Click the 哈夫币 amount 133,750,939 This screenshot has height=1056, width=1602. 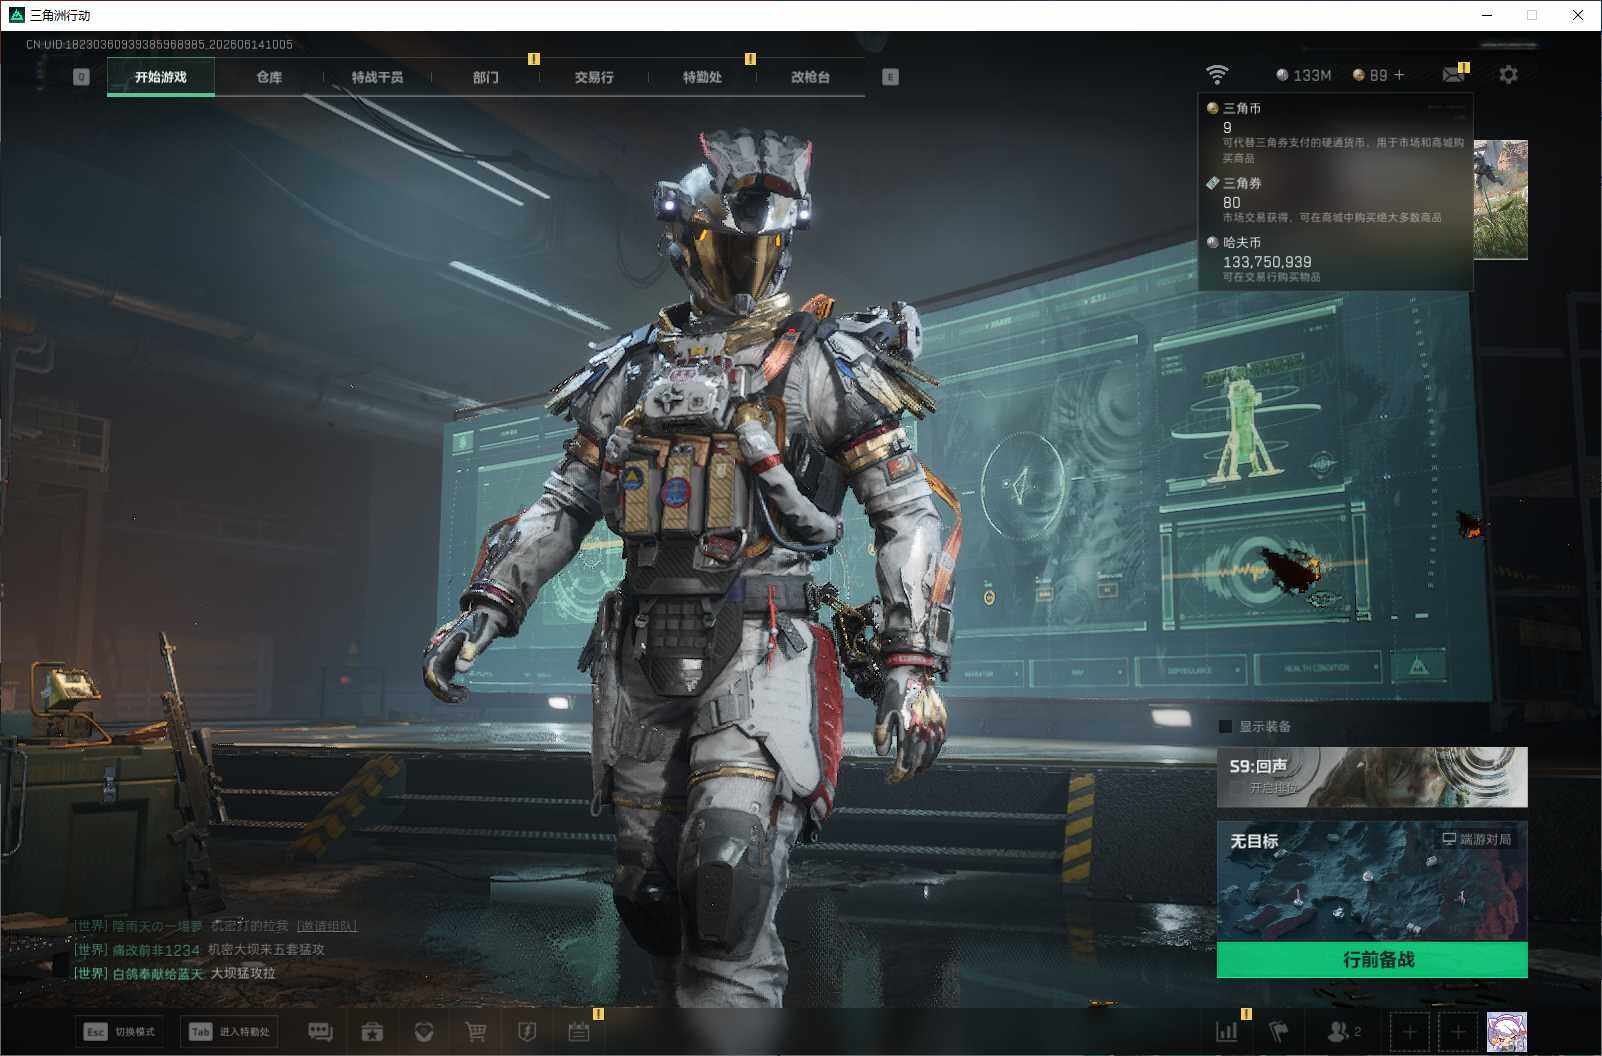(x=1267, y=262)
